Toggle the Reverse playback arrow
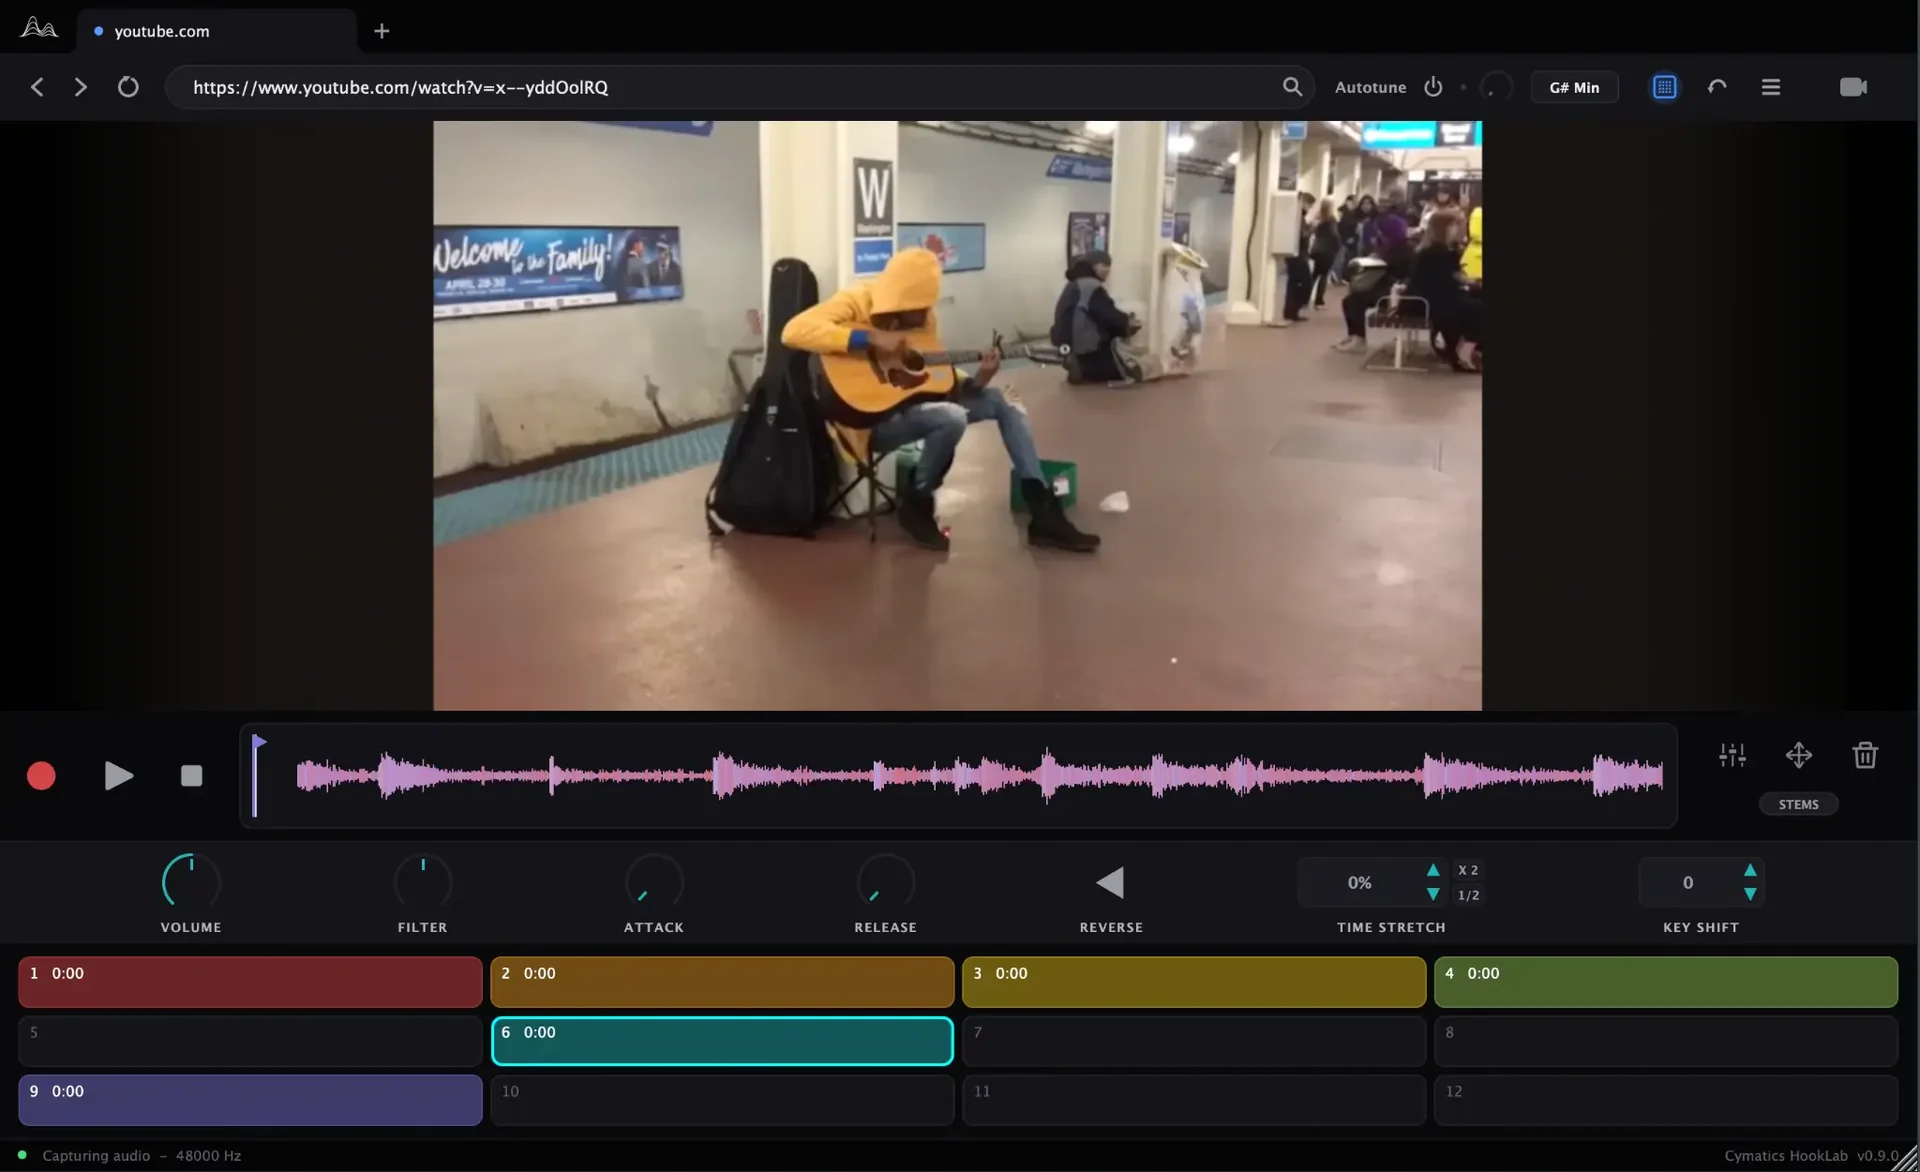The image size is (1920, 1172). pyautogui.click(x=1110, y=882)
